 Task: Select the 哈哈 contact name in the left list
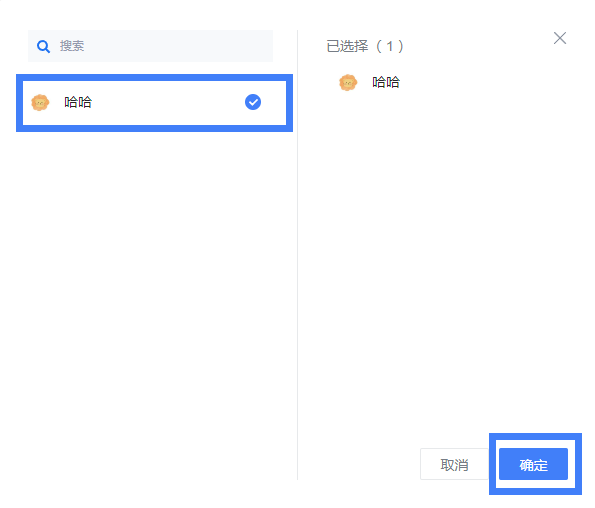click(x=78, y=102)
